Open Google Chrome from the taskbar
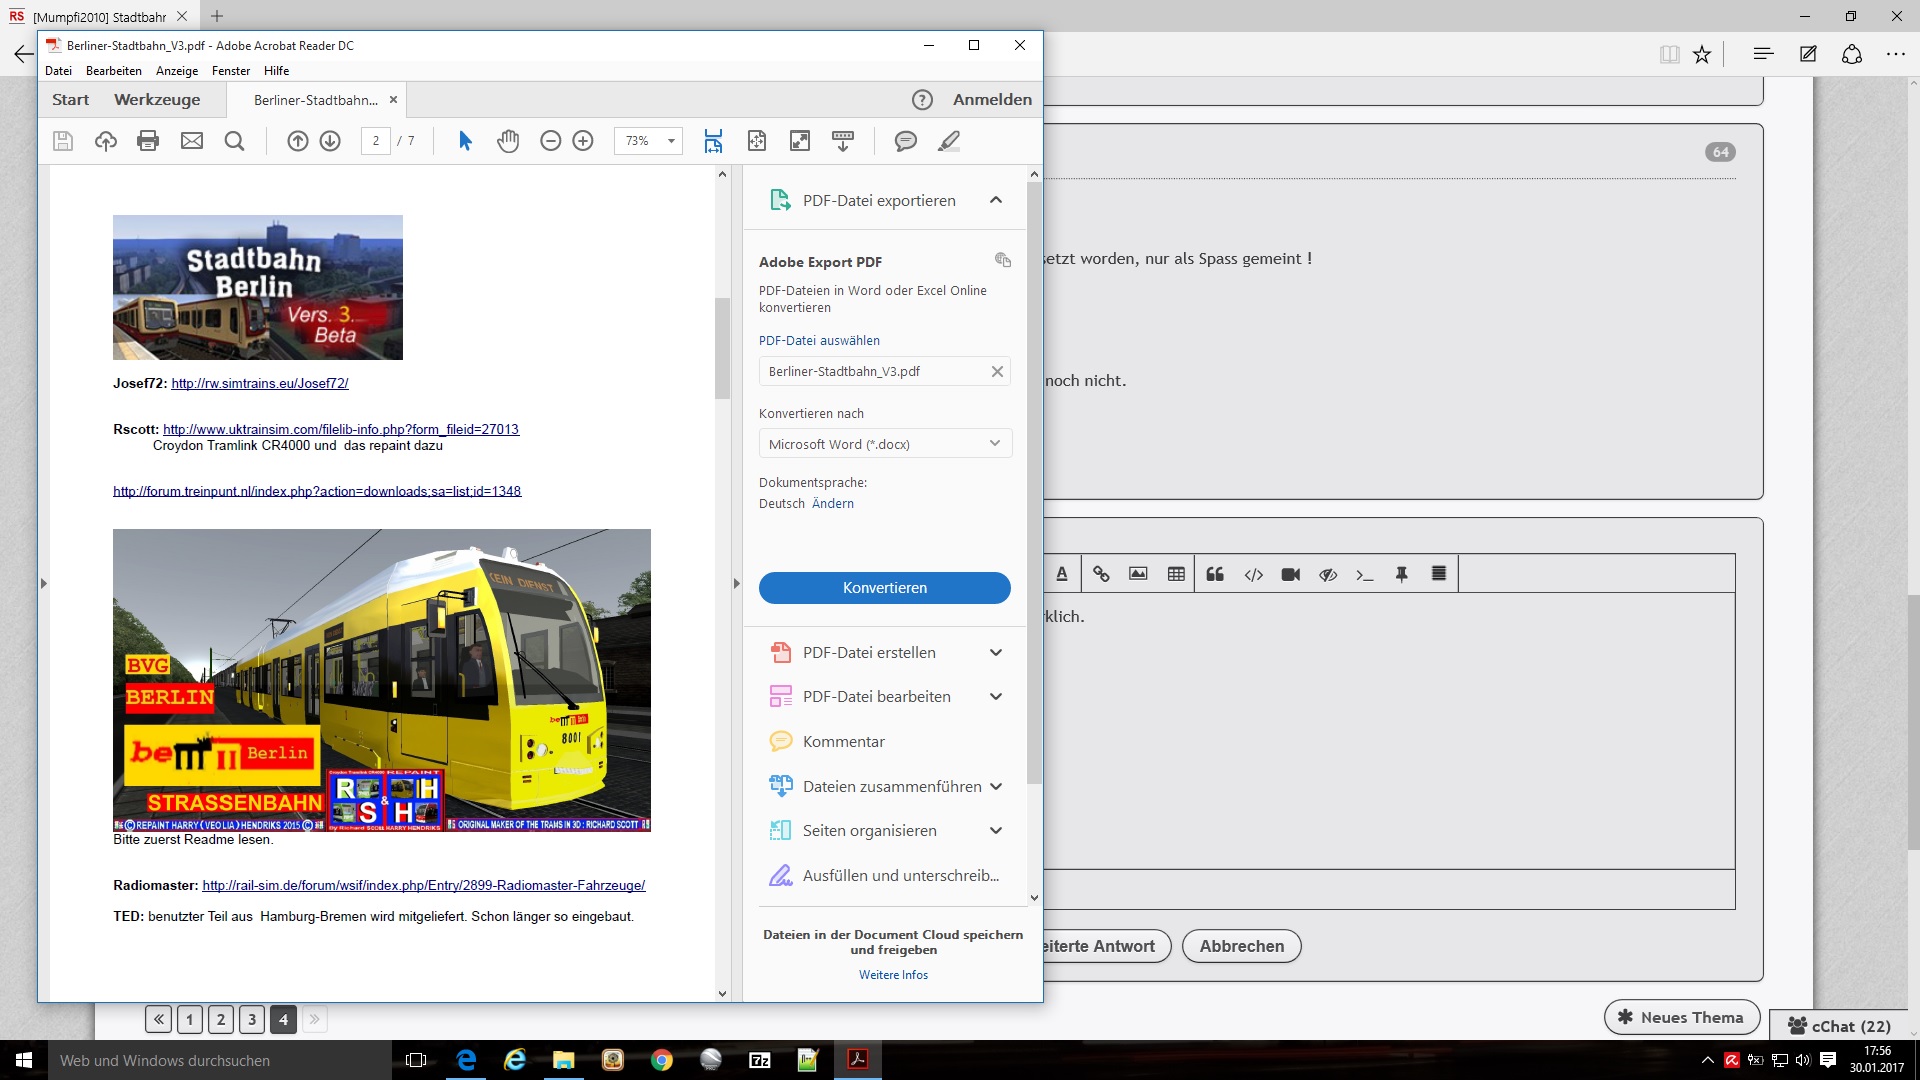 pyautogui.click(x=662, y=1060)
